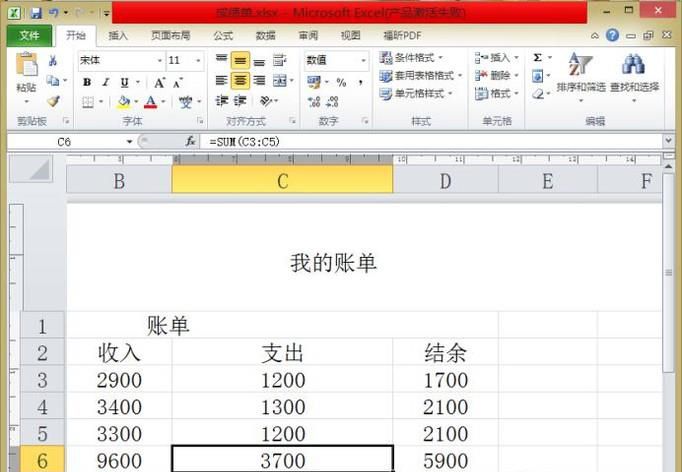Toggle bold formatting

pos(87,82)
